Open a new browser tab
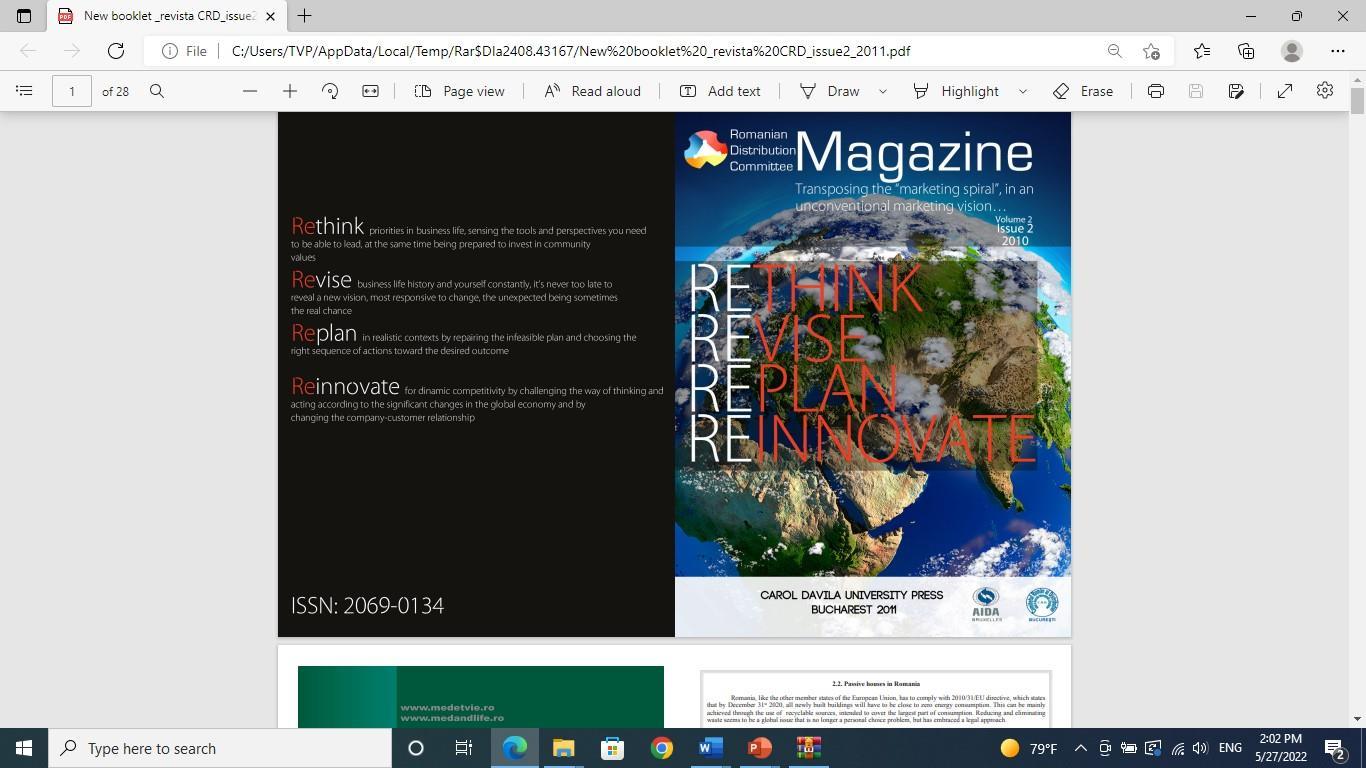The height and width of the screenshot is (768, 1366). pos(304,16)
